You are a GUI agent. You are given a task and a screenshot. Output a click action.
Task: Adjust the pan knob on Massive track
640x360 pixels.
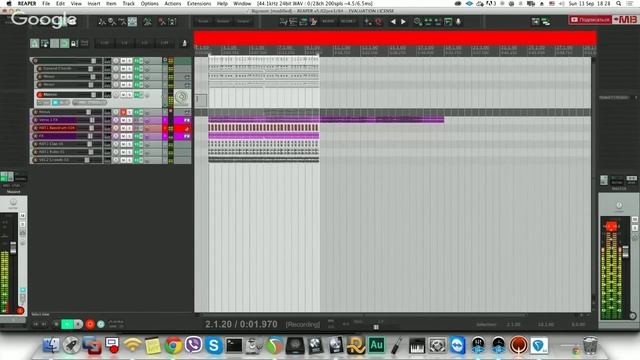click(116, 95)
